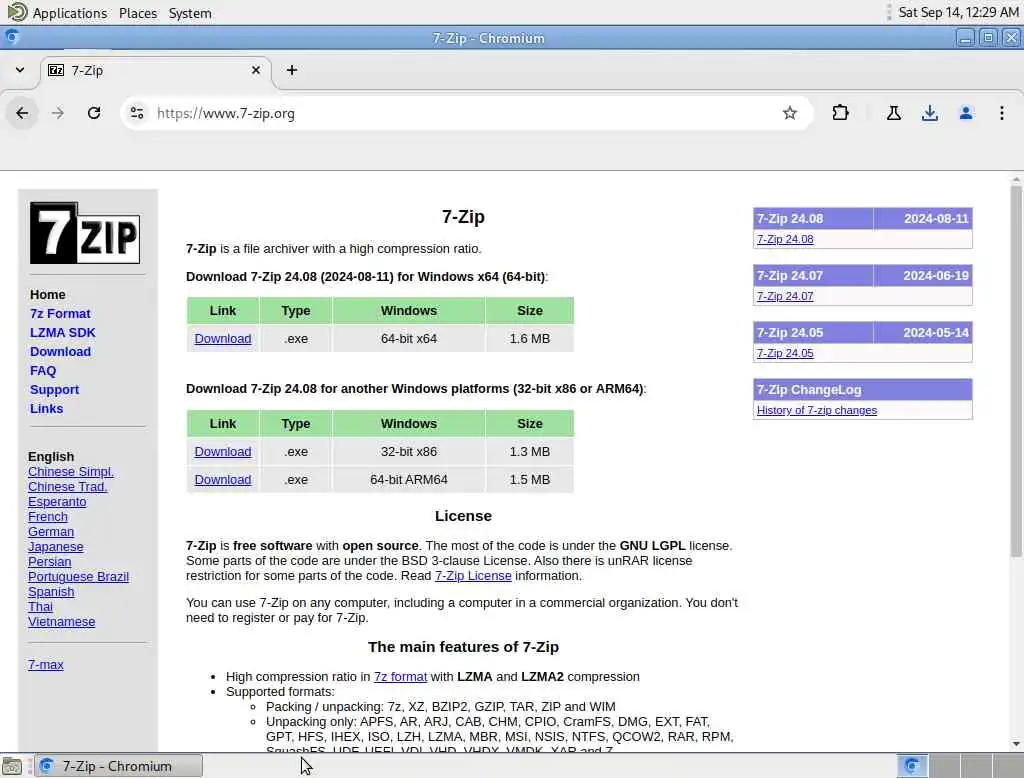This screenshot has width=1024, height=778.
Task: Switch language to French
Action: click(x=48, y=517)
